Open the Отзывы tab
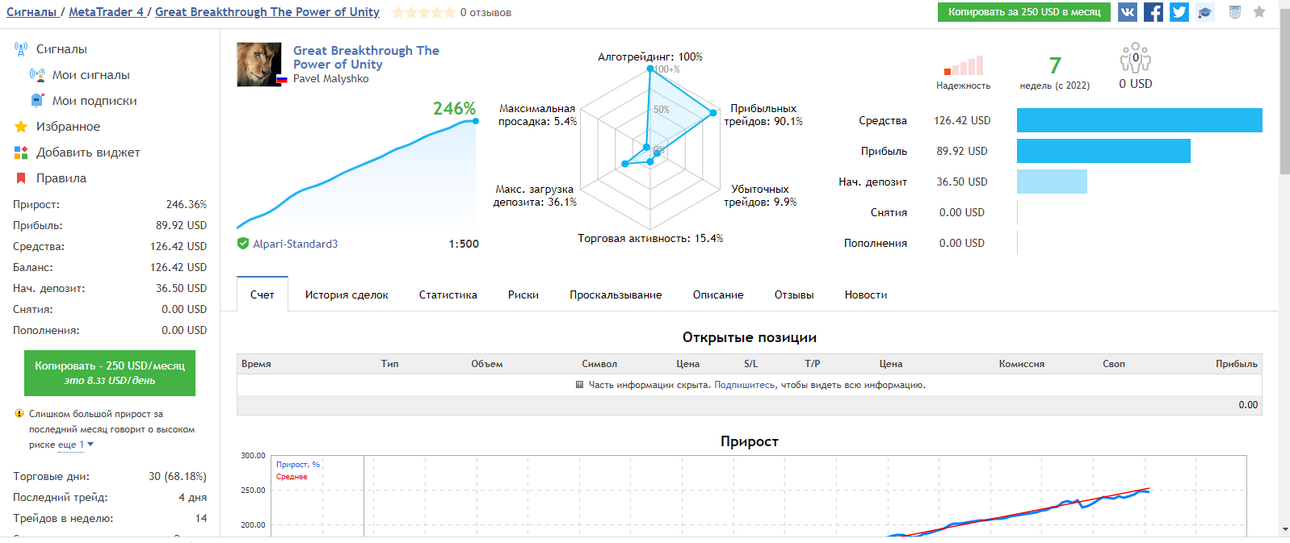Image resolution: width=1290 pixels, height=543 pixels. [794, 295]
